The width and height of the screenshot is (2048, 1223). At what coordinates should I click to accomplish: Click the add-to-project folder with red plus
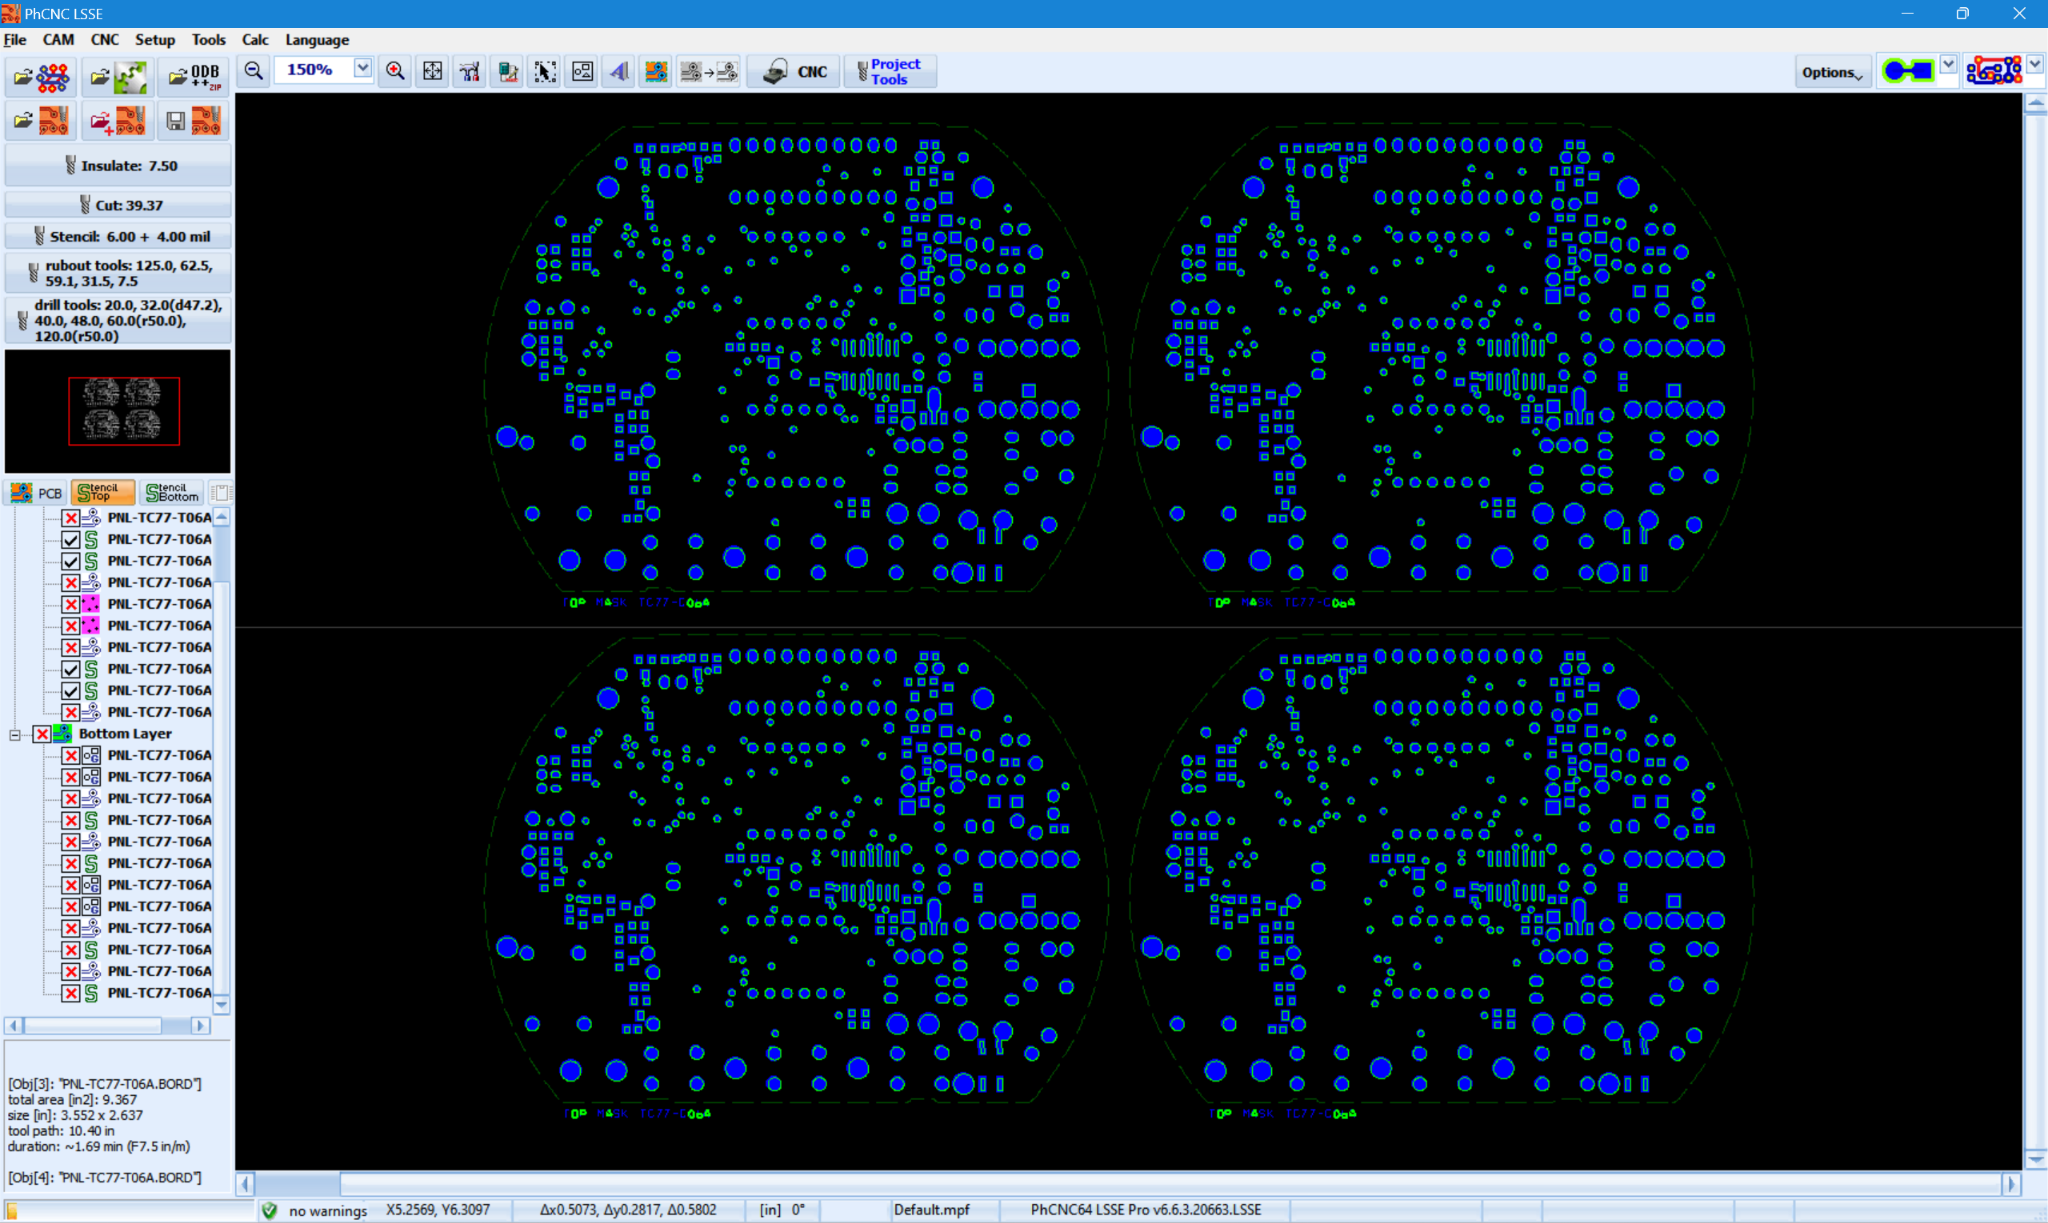point(118,121)
